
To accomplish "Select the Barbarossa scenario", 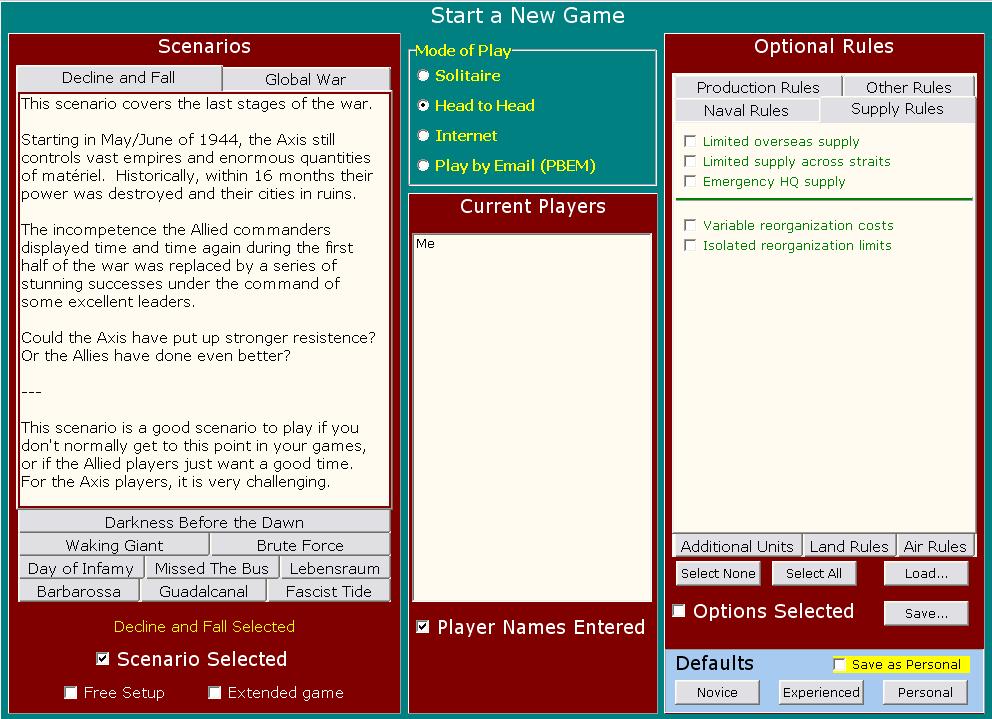I will point(79,590).
